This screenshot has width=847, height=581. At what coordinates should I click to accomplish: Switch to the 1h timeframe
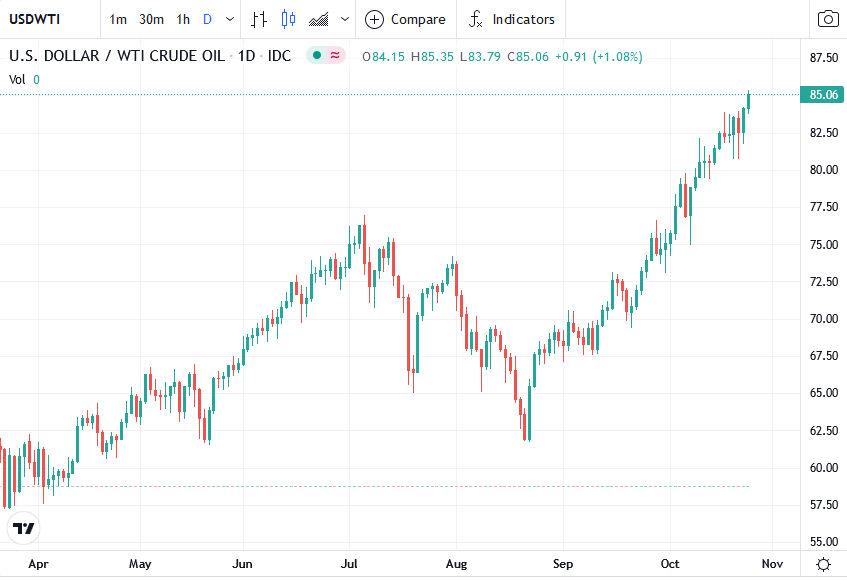click(183, 19)
